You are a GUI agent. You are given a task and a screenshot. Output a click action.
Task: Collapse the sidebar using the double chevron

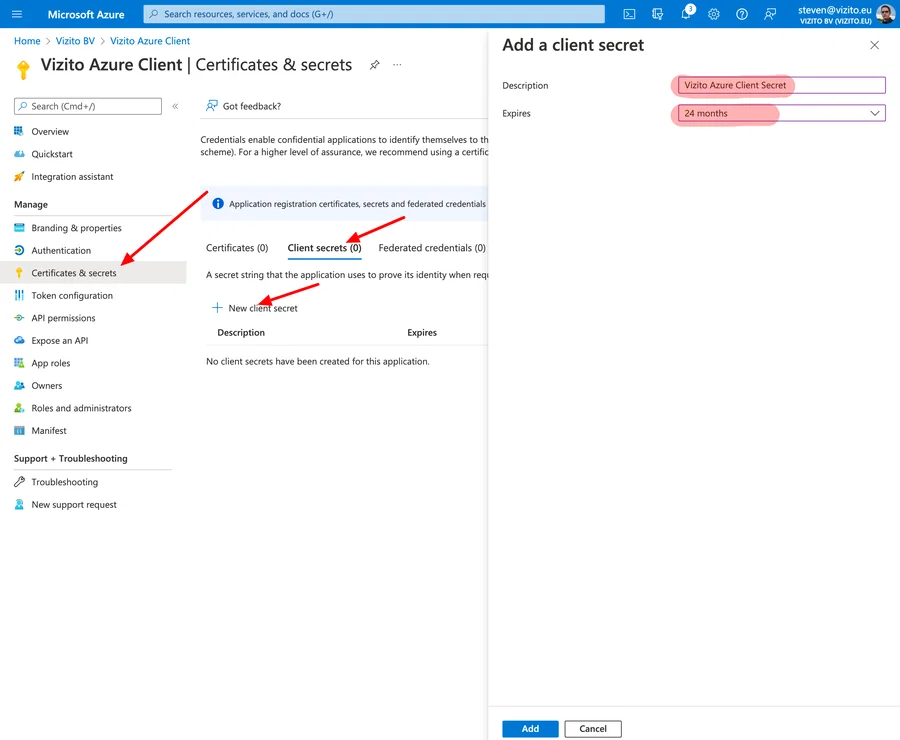pos(175,105)
